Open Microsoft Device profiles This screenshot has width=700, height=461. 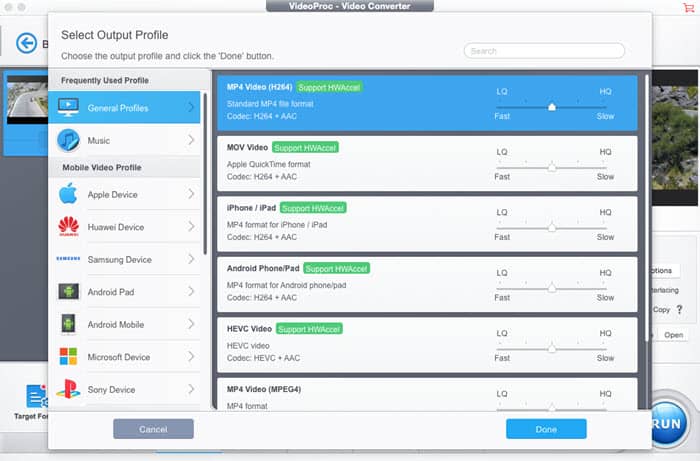[x=125, y=357]
